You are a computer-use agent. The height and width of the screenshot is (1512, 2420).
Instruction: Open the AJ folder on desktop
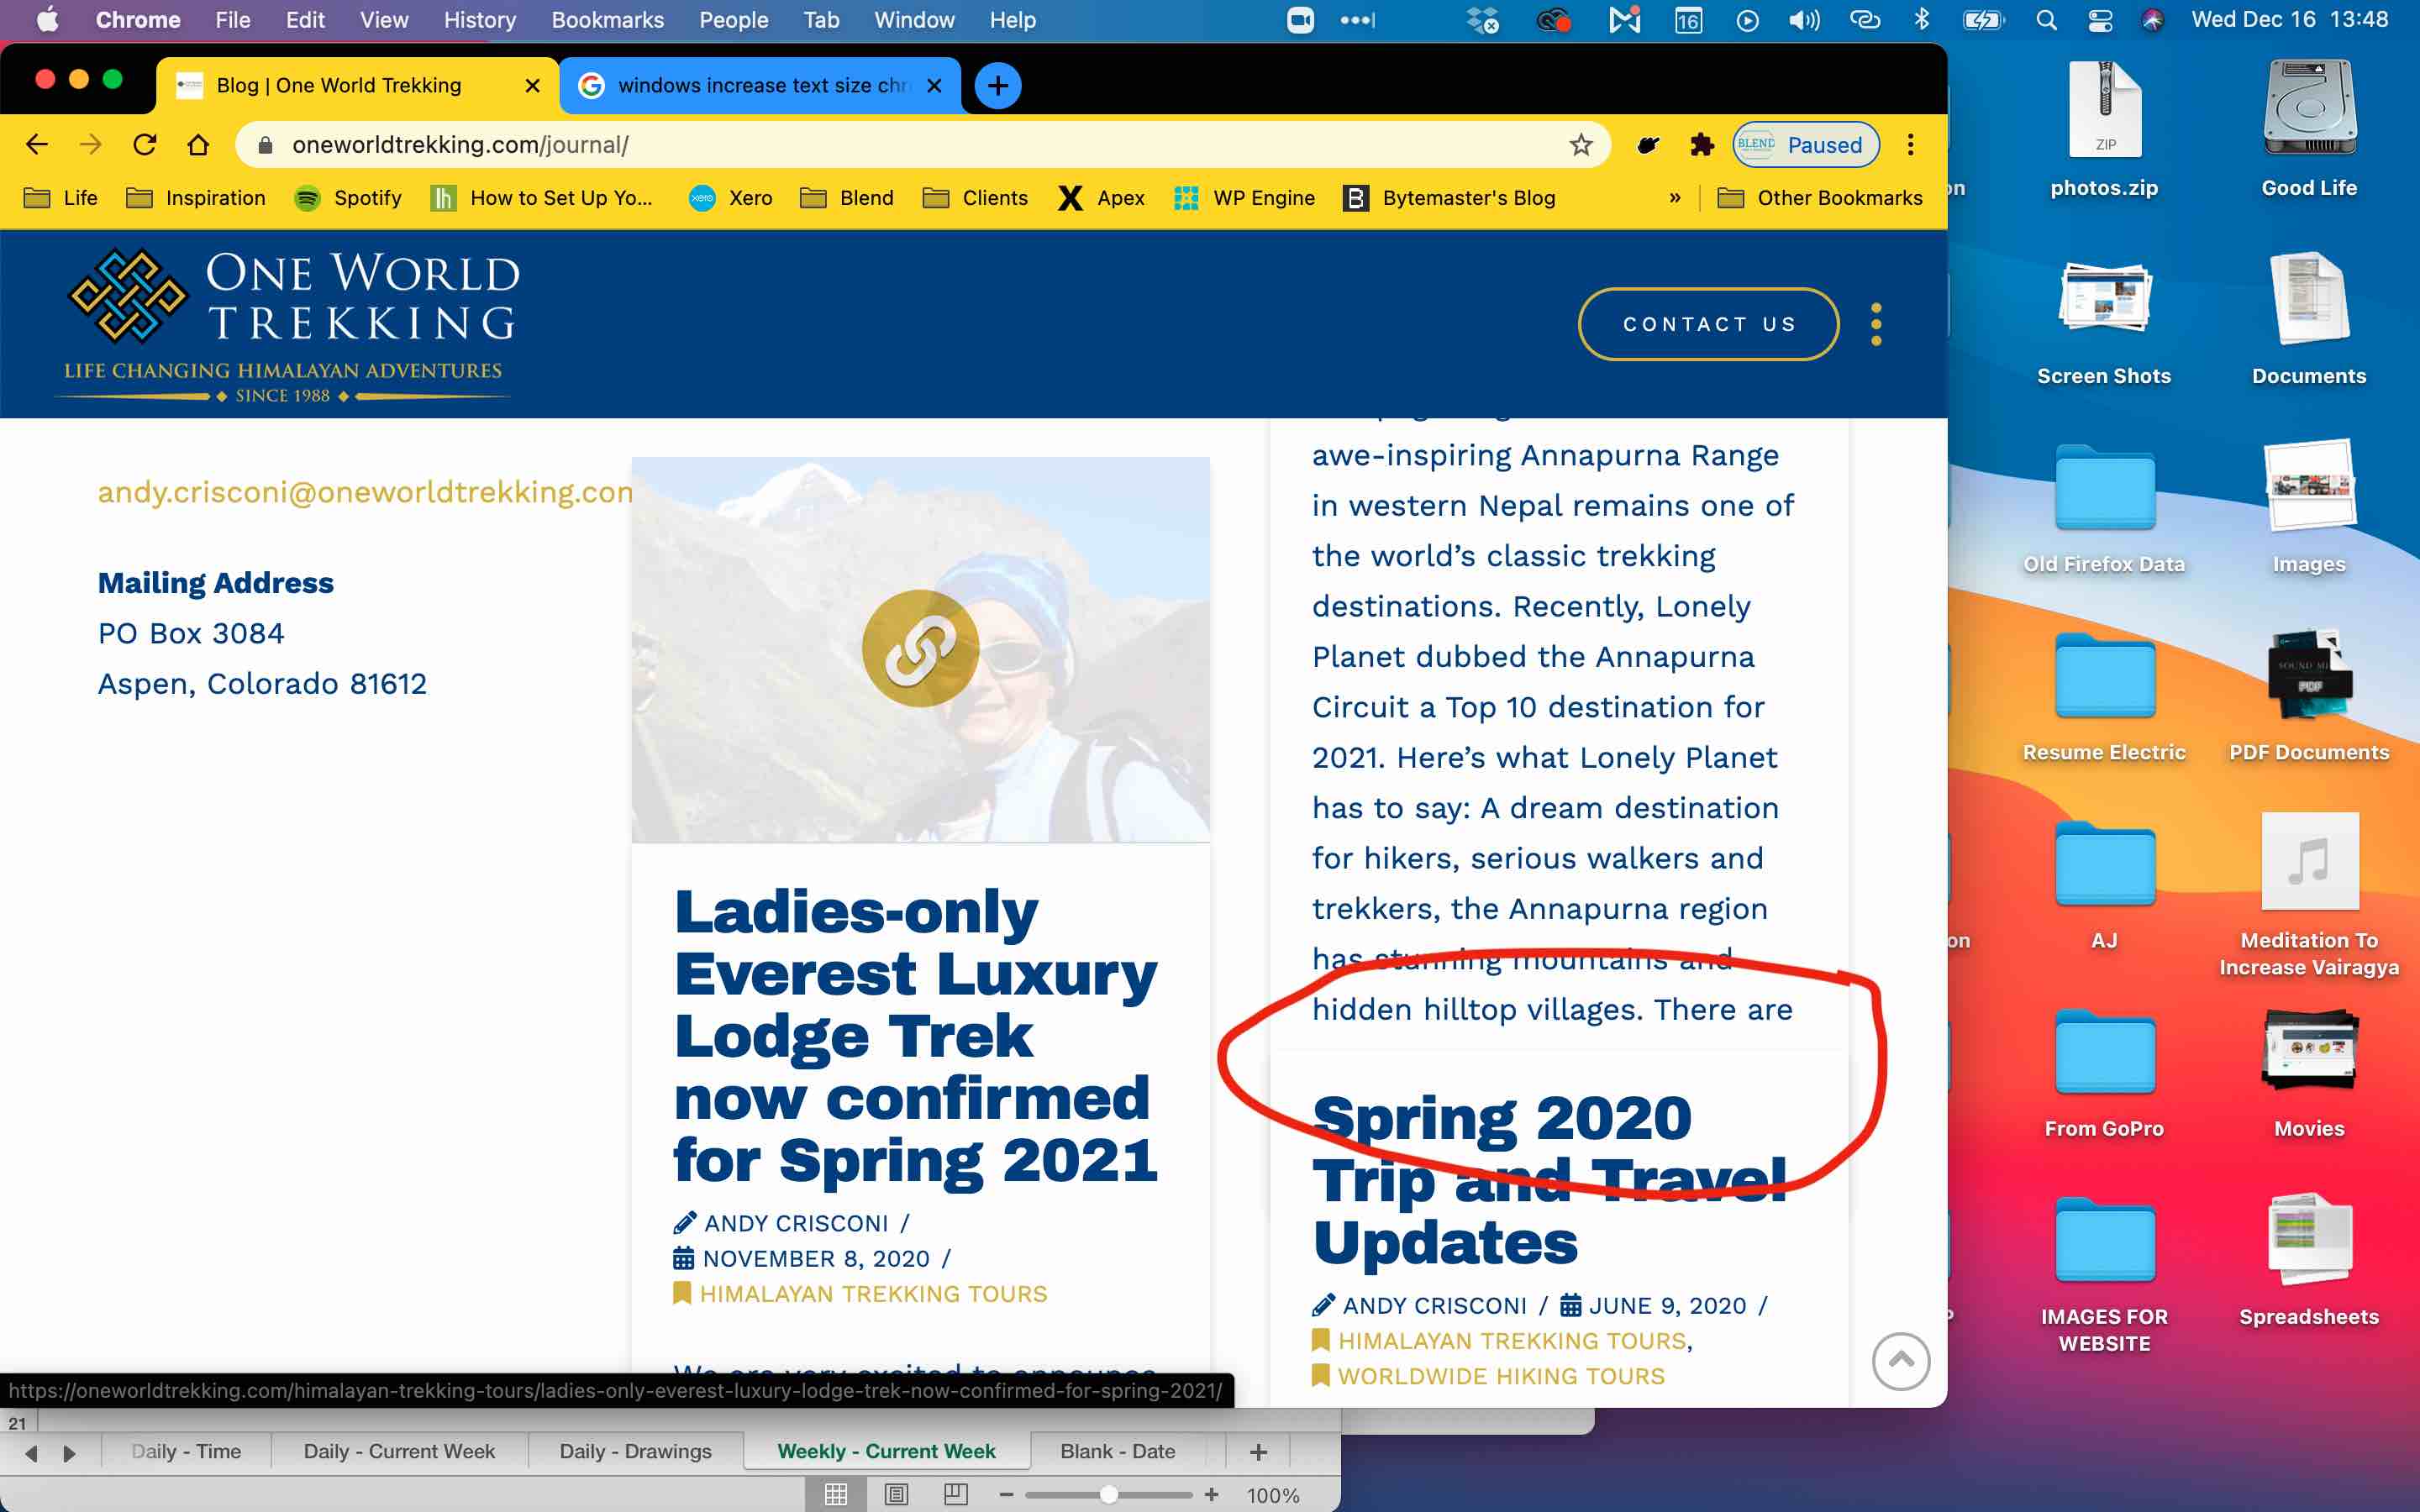pyautogui.click(x=2104, y=884)
